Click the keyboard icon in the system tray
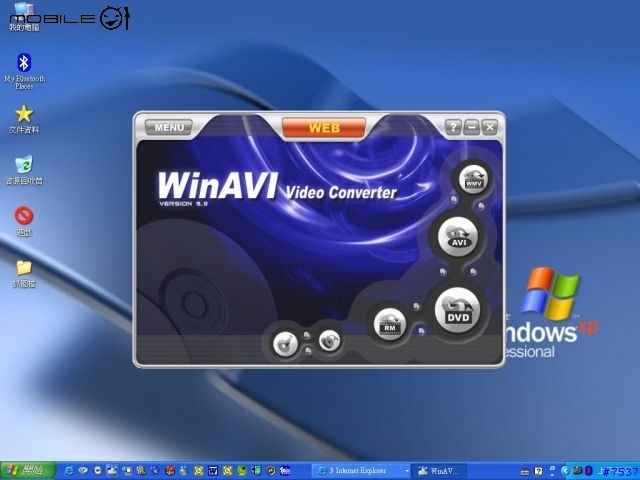This screenshot has width=640, height=480. (x=525, y=472)
